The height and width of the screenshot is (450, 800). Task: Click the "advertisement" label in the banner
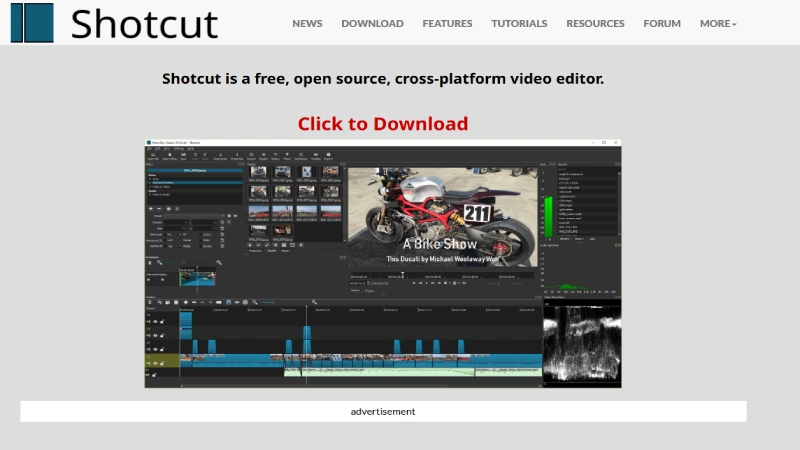pyautogui.click(x=383, y=411)
